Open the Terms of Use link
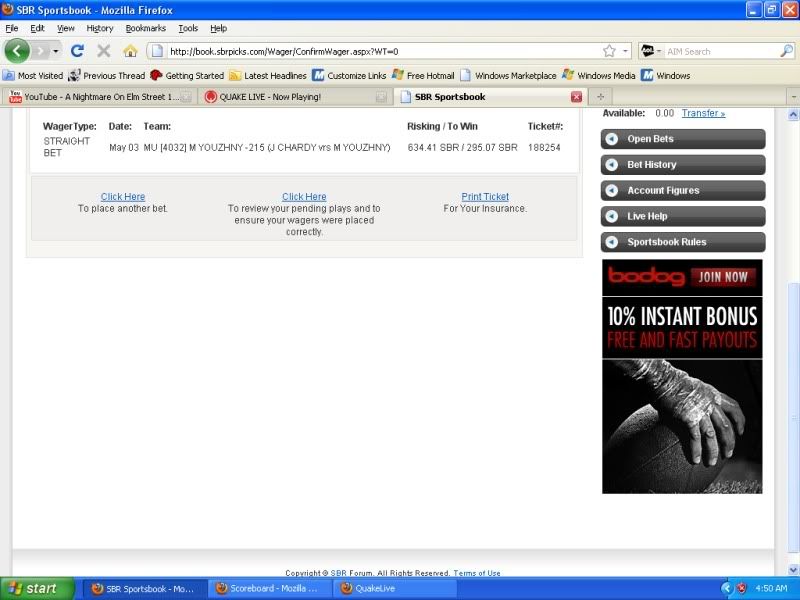This screenshot has width=800, height=600. tap(477, 573)
